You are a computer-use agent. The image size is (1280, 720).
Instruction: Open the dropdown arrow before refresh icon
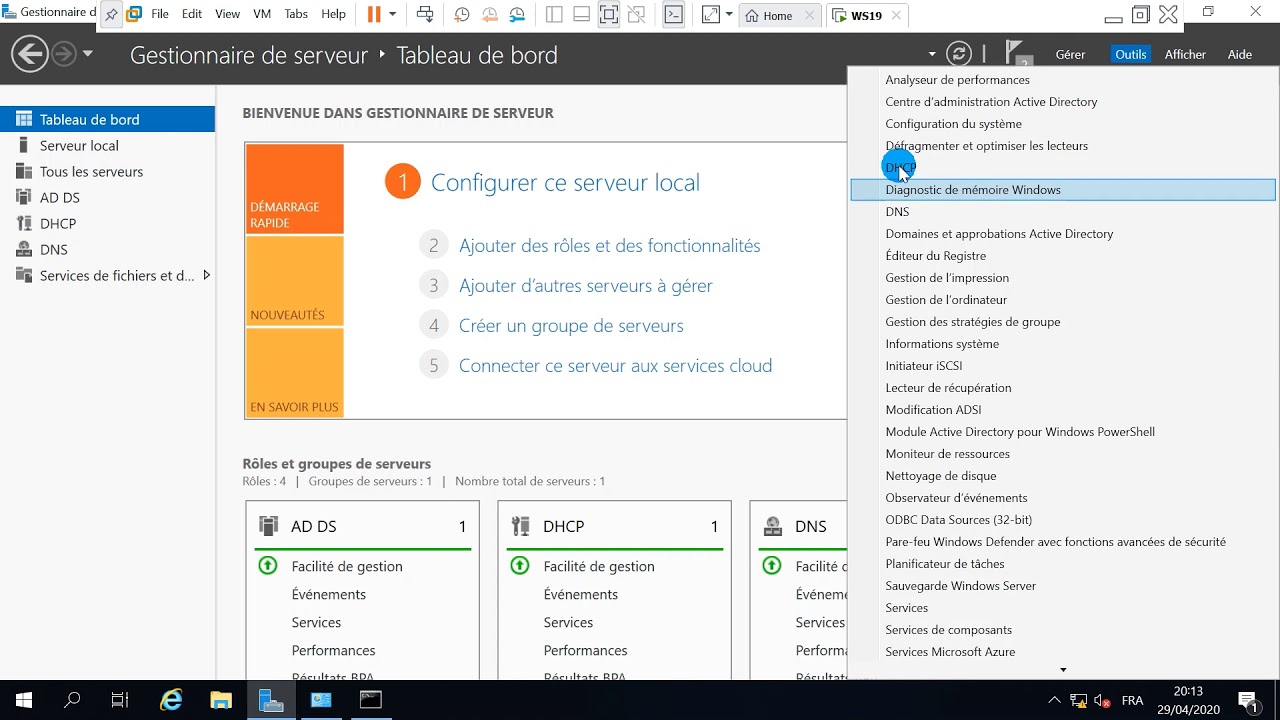932,54
